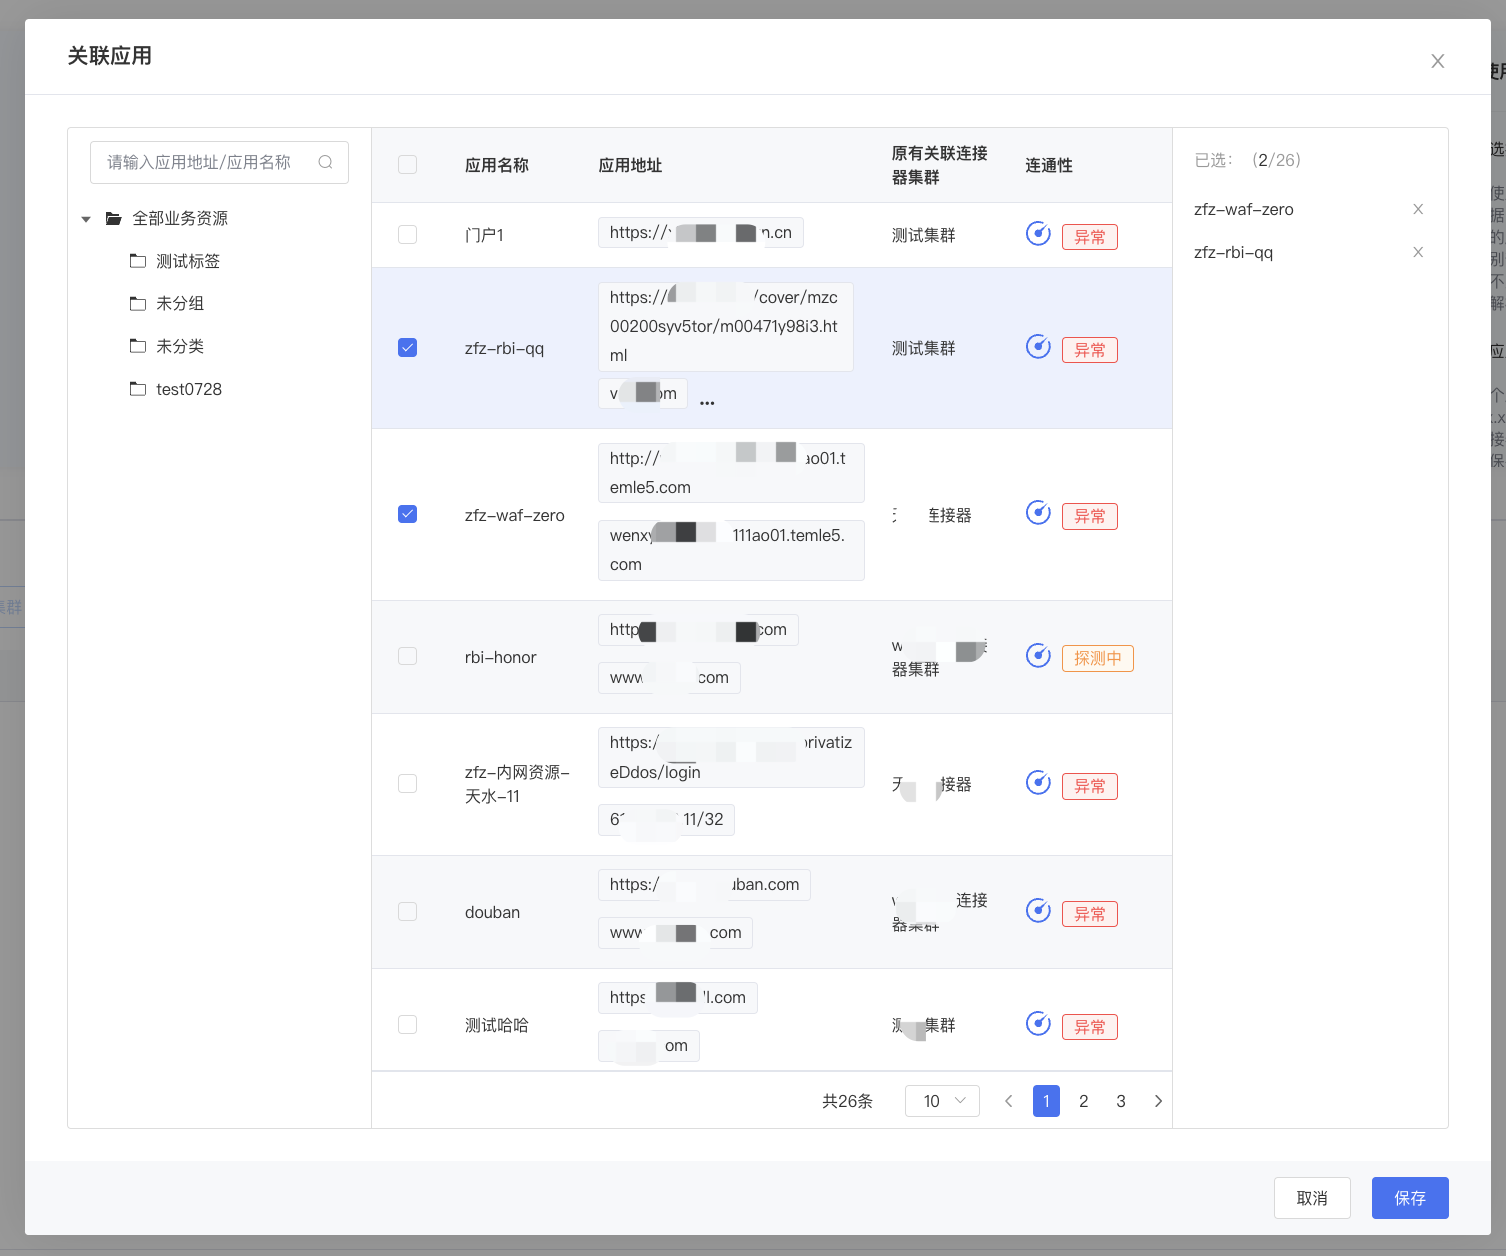1506x1256 pixels.
Task: Click the connectivity probe icon for rbi-honor
Action: (x=1038, y=656)
